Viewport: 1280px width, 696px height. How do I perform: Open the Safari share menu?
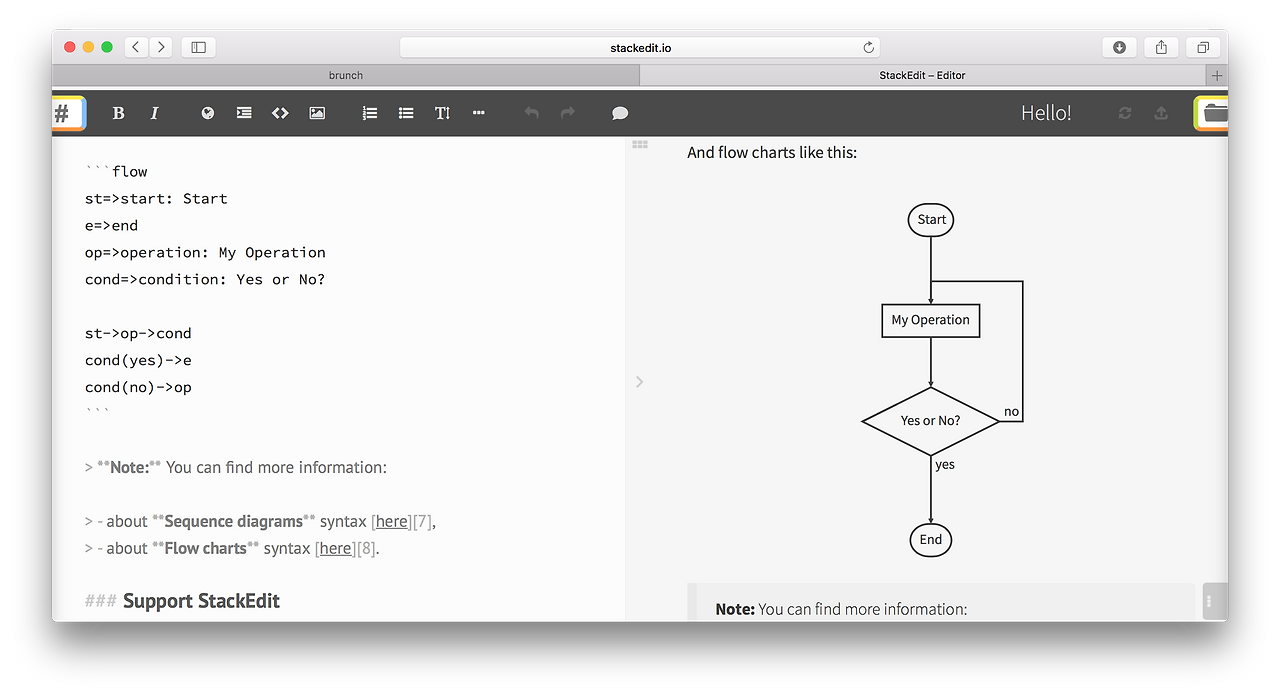tap(1161, 47)
